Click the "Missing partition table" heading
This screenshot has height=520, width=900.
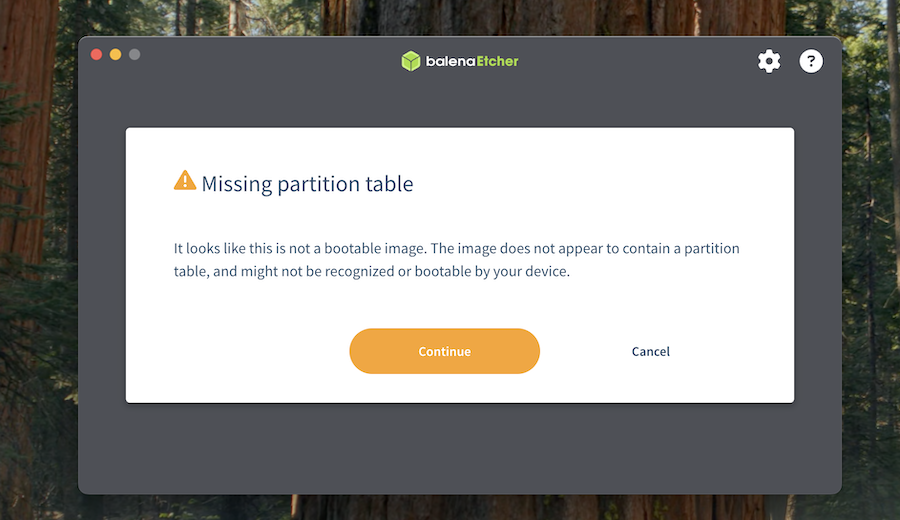click(307, 184)
